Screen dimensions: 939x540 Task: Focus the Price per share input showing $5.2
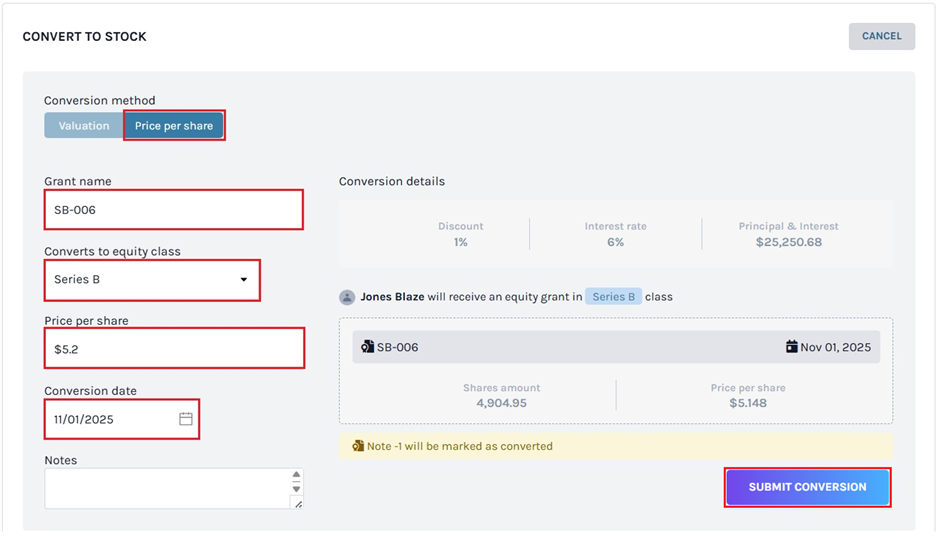pyautogui.click(x=173, y=349)
